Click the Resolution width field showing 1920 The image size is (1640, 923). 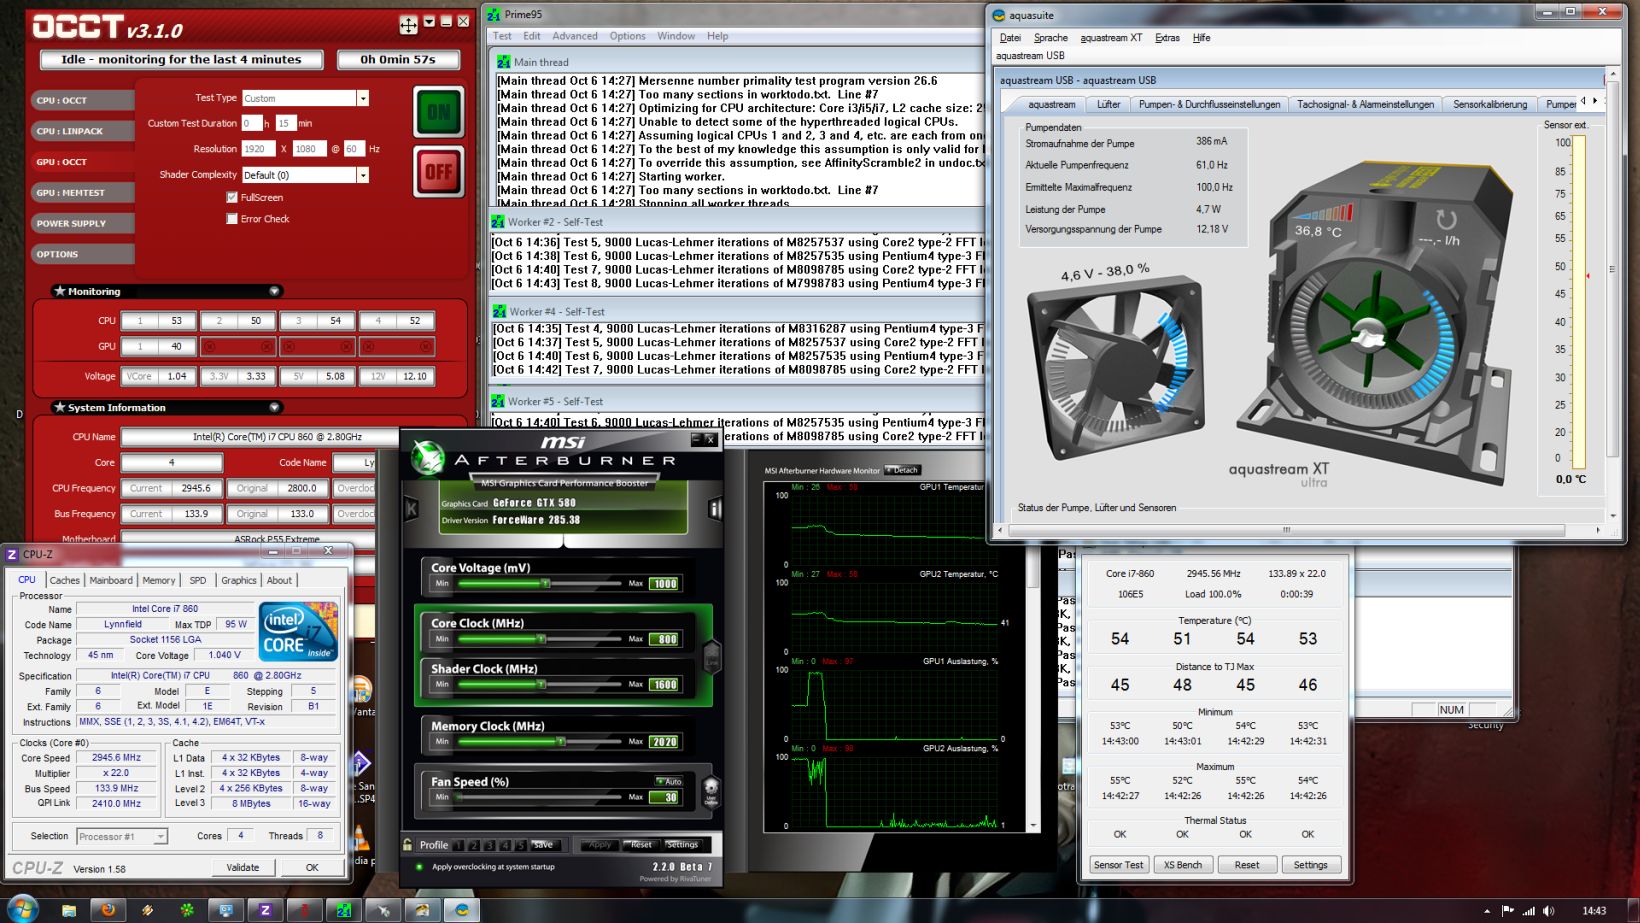click(258, 149)
